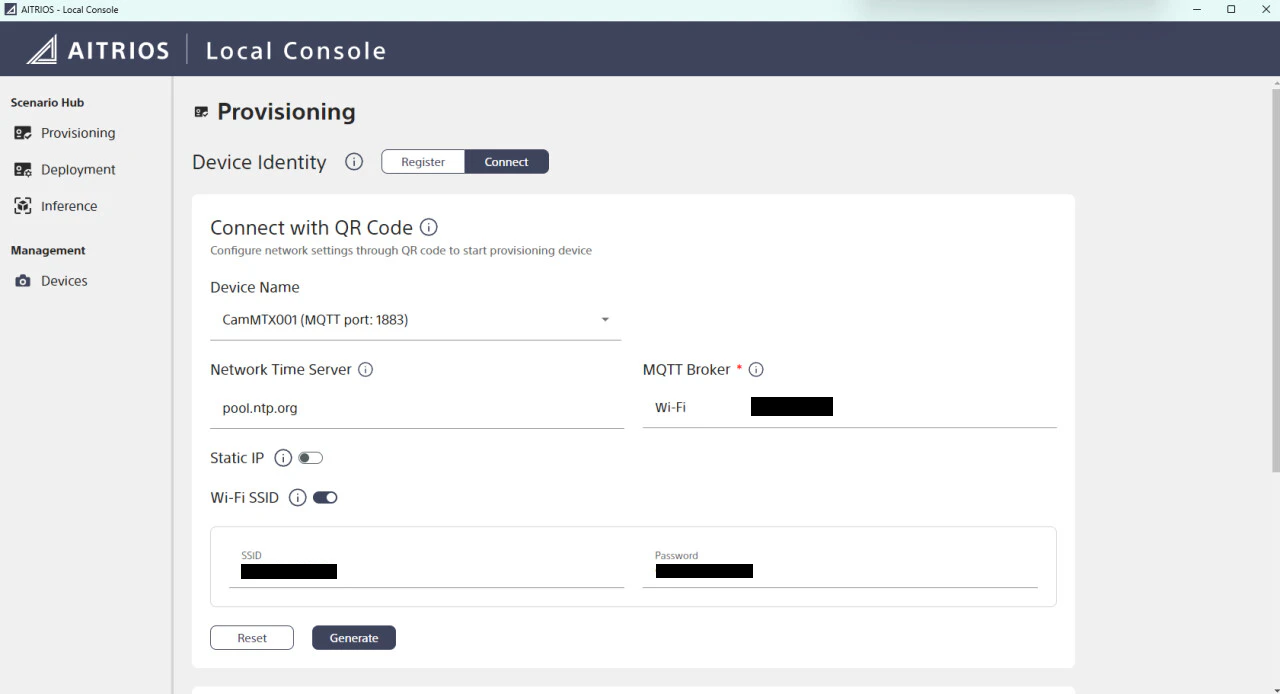
Task: Enable the Static IP toggle
Action: pyautogui.click(x=310, y=458)
